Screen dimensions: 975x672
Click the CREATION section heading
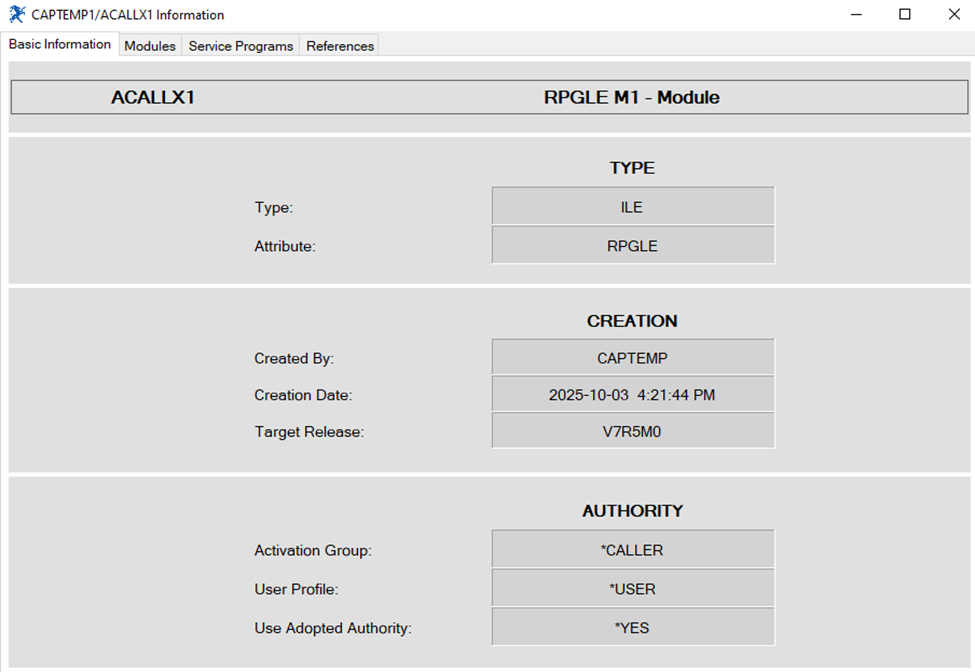tap(632, 321)
